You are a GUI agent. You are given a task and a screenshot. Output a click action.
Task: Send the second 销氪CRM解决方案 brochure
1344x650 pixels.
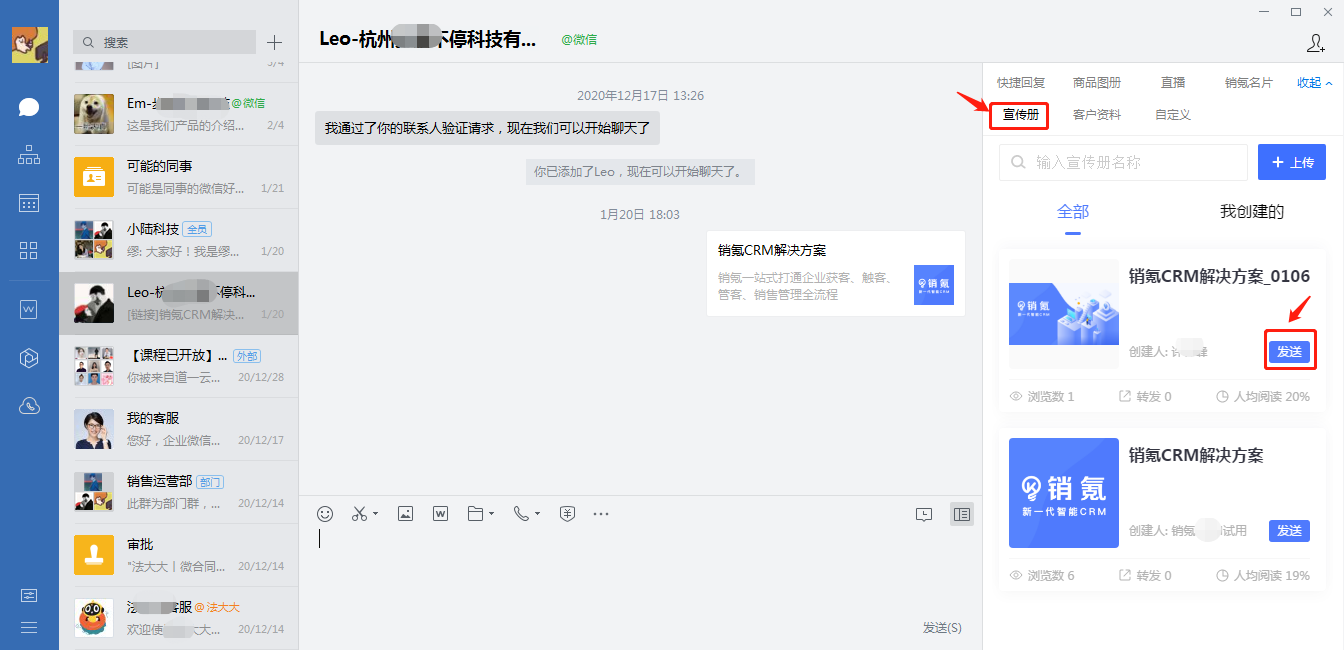pos(1289,530)
